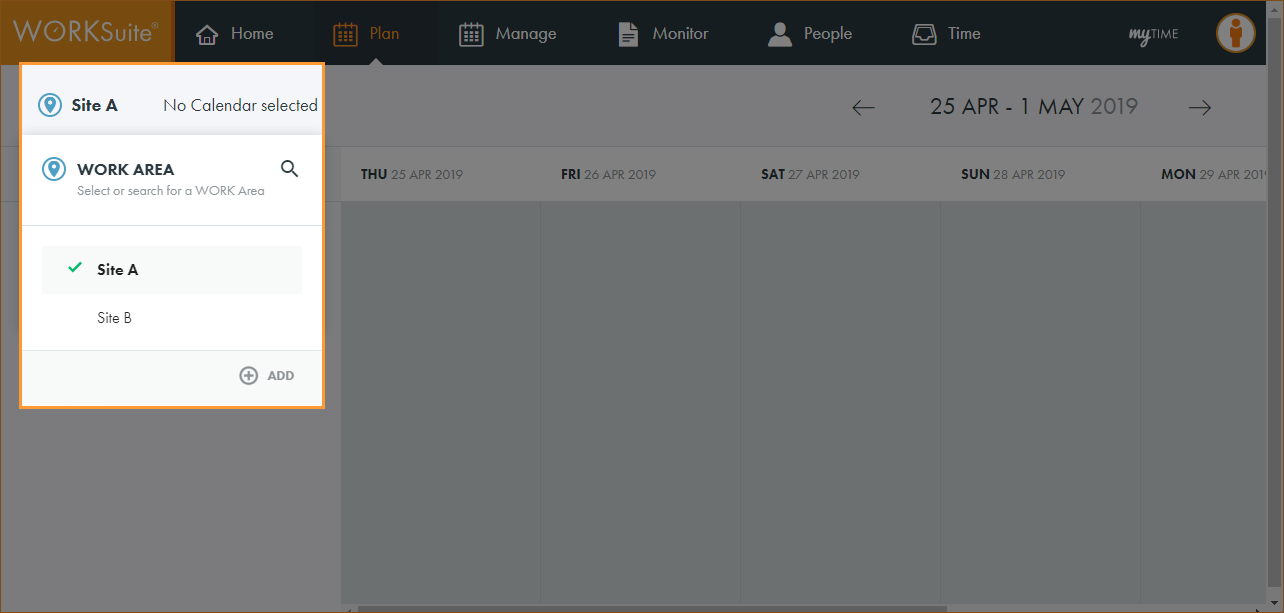Go to previous week with left arrow

click(863, 108)
